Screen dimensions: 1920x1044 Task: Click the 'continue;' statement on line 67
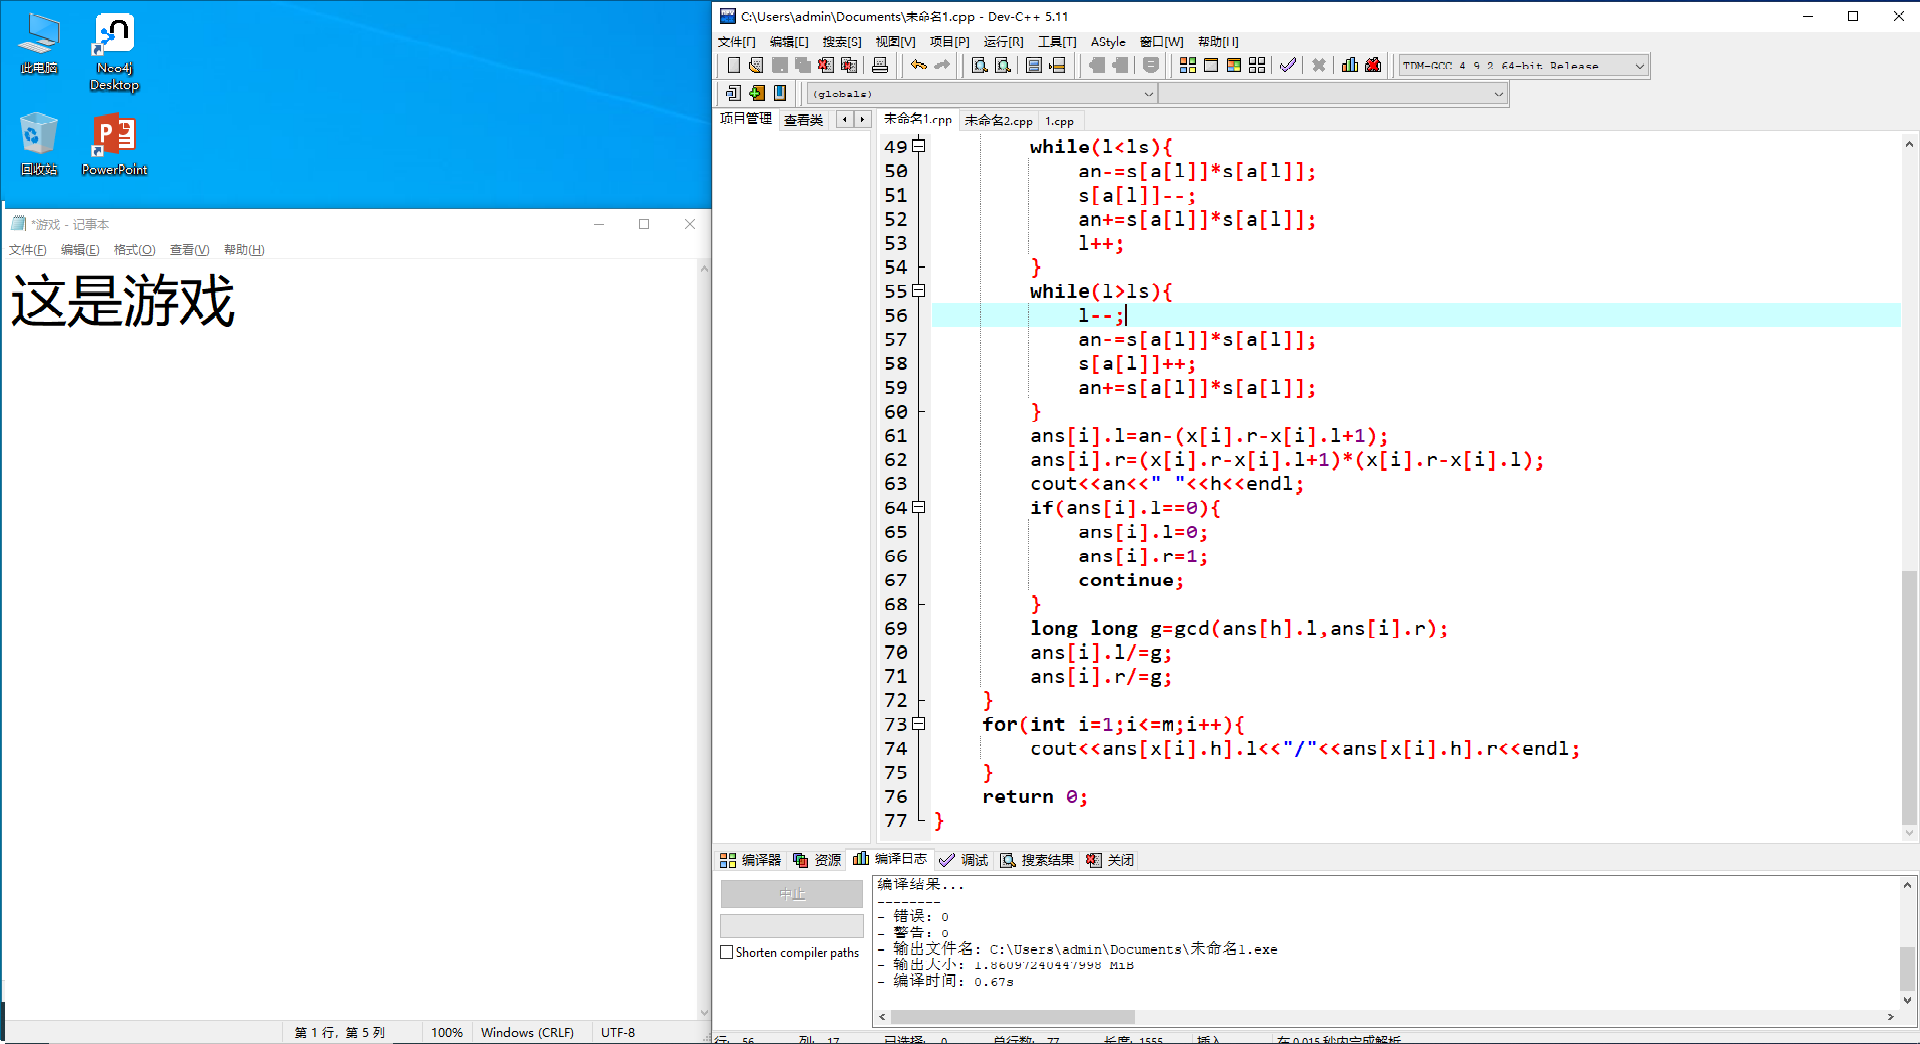click(1130, 580)
